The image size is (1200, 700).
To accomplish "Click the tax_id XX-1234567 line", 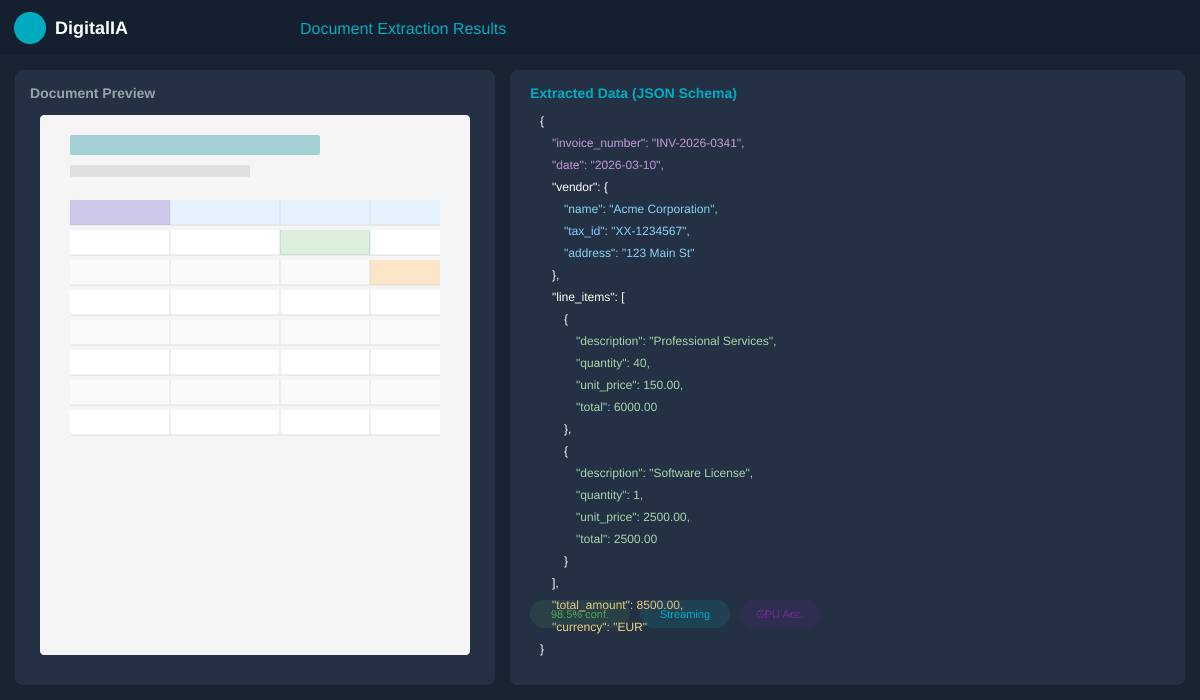I will [626, 231].
